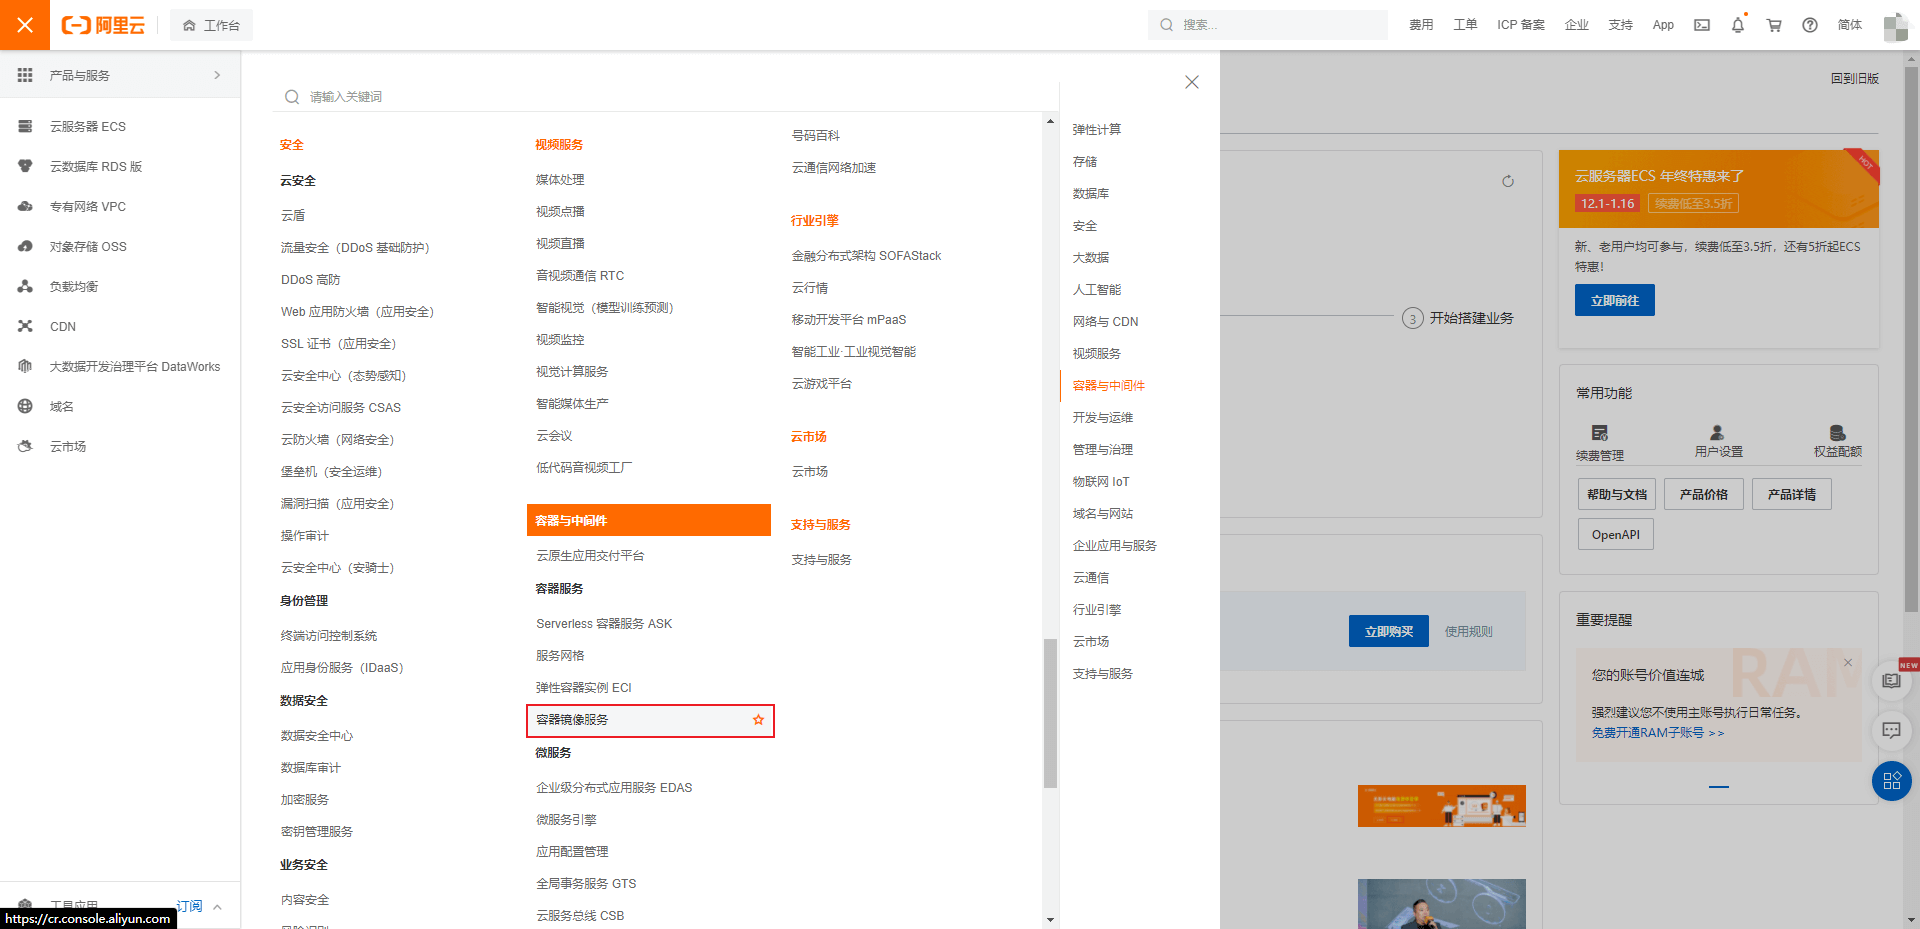Select 容器与中间件 category in right list
The height and width of the screenshot is (929, 1920).
click(1108, 385)
